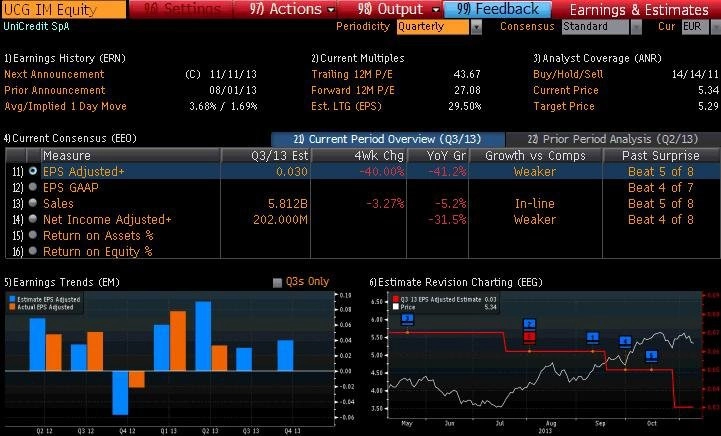Click the arrow beside Quarterly periodicity
721x436 pixels.
click(x=476, y=27)
